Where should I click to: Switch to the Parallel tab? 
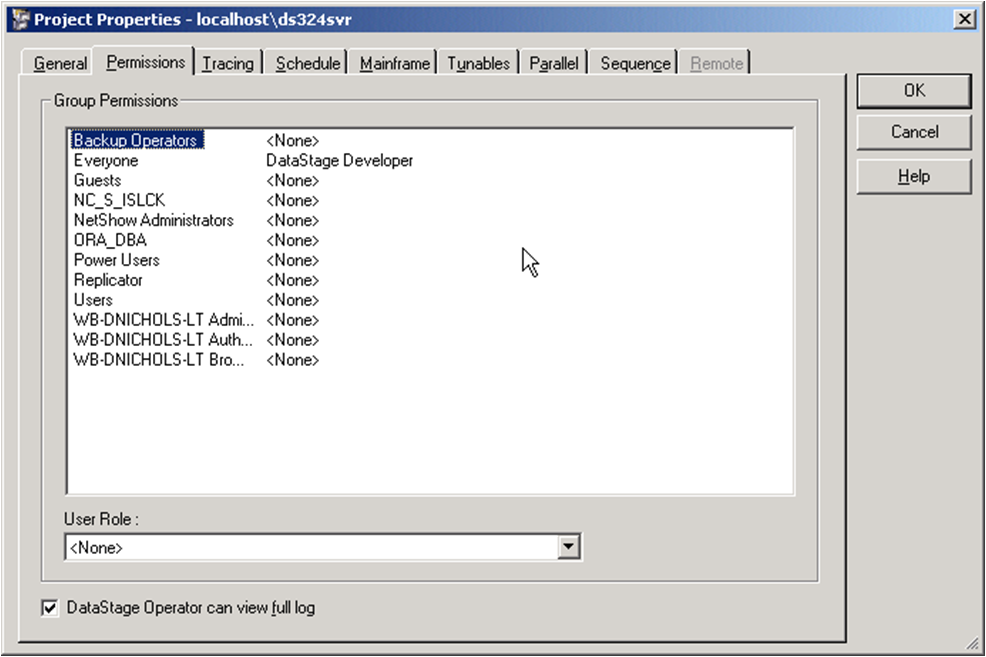(554, 63)
